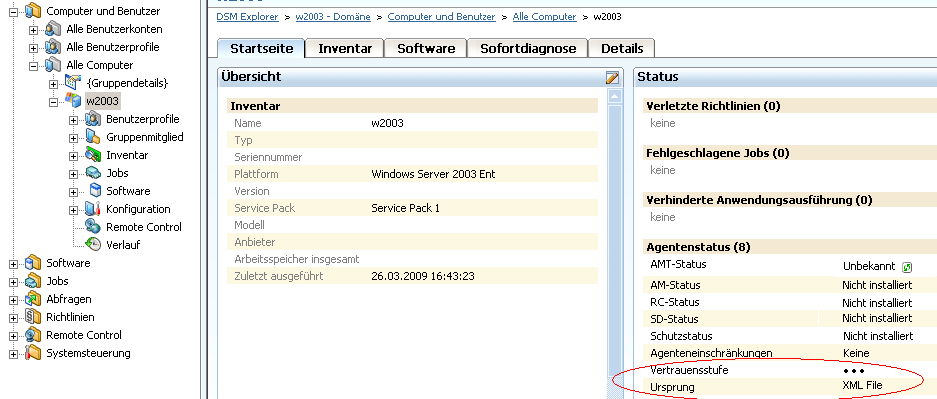Click the top-level Software folder icon

click(x=33, y=263)
